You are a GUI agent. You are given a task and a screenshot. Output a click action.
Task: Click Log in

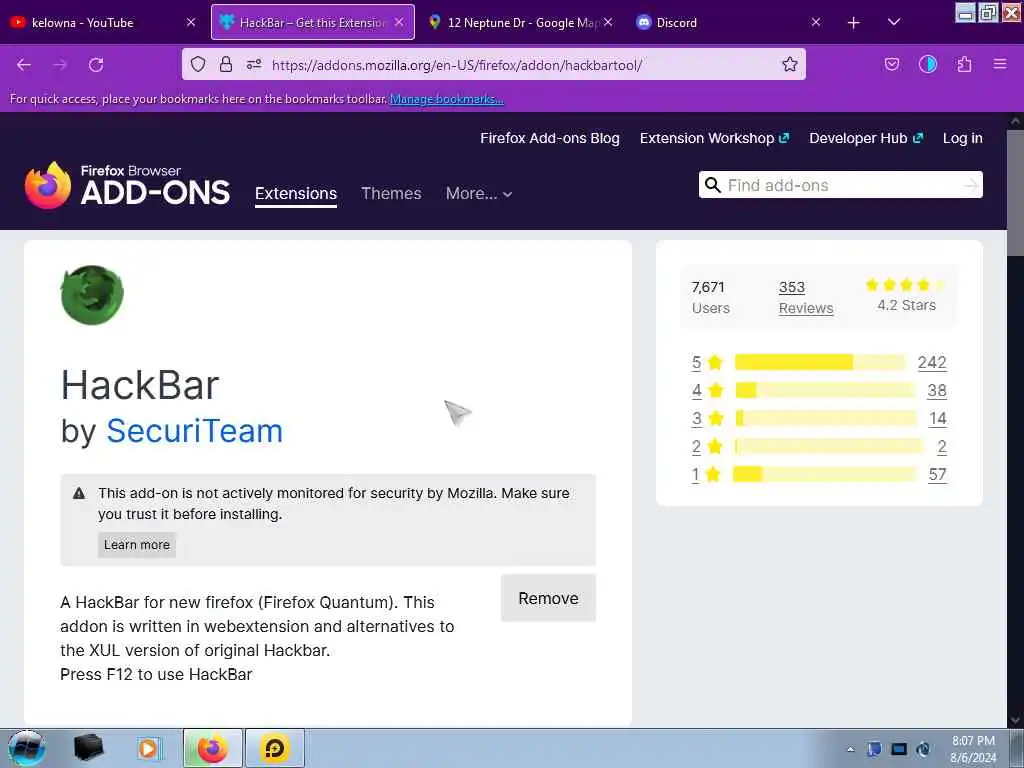(963, 138)
